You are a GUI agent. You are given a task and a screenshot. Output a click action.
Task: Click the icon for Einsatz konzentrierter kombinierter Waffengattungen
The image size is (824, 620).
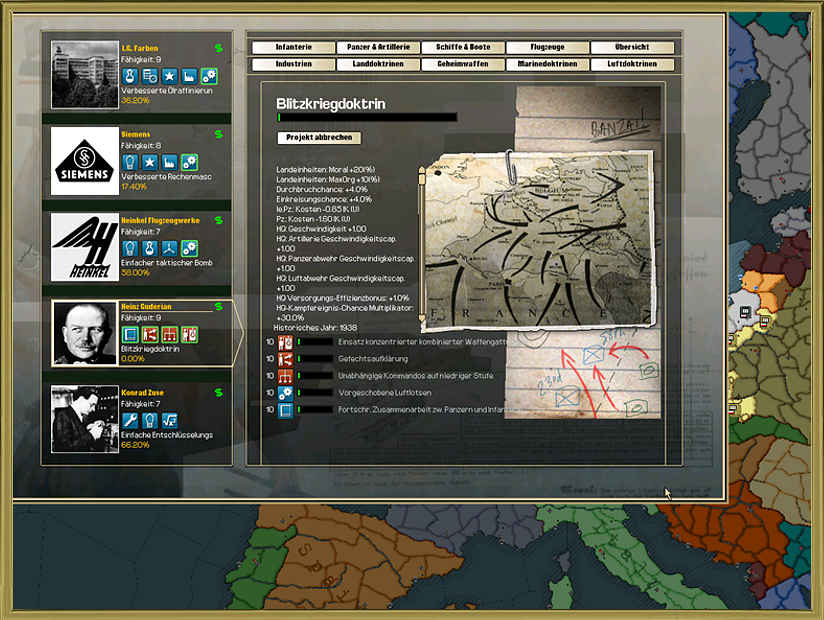[285, 342]
